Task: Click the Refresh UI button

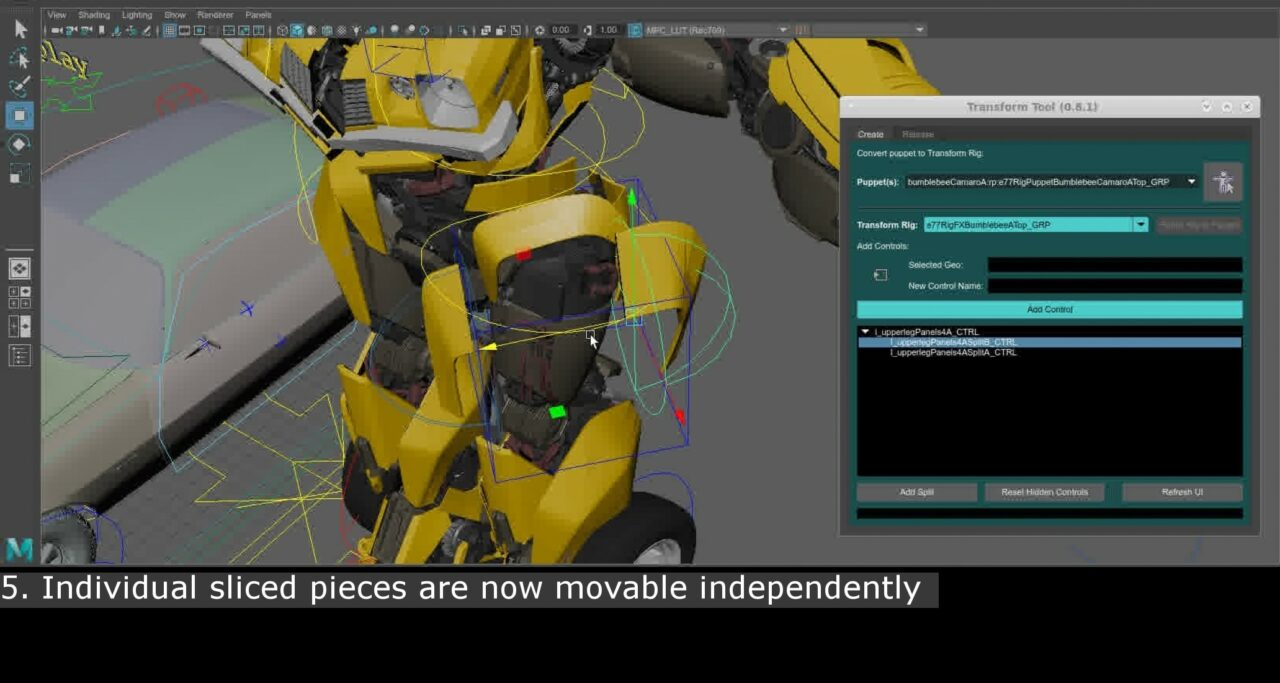Action: pyautogui.click(x=1182, y=492)
